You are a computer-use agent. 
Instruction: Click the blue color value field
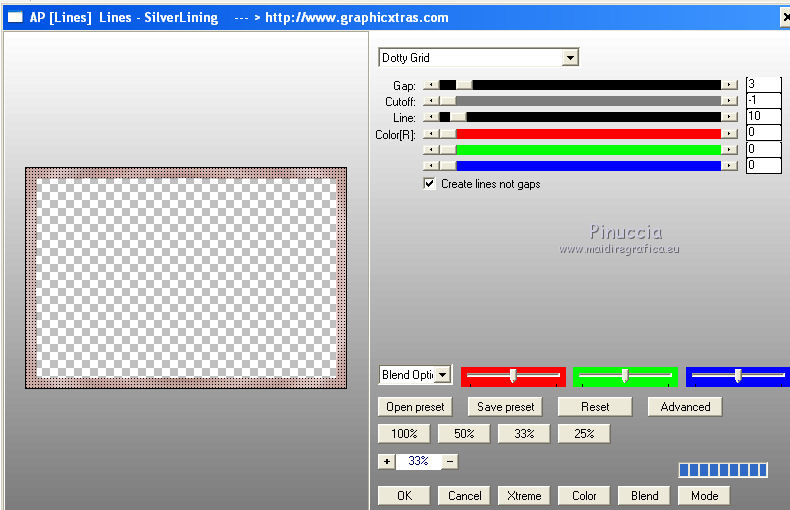tap(763, 165)
